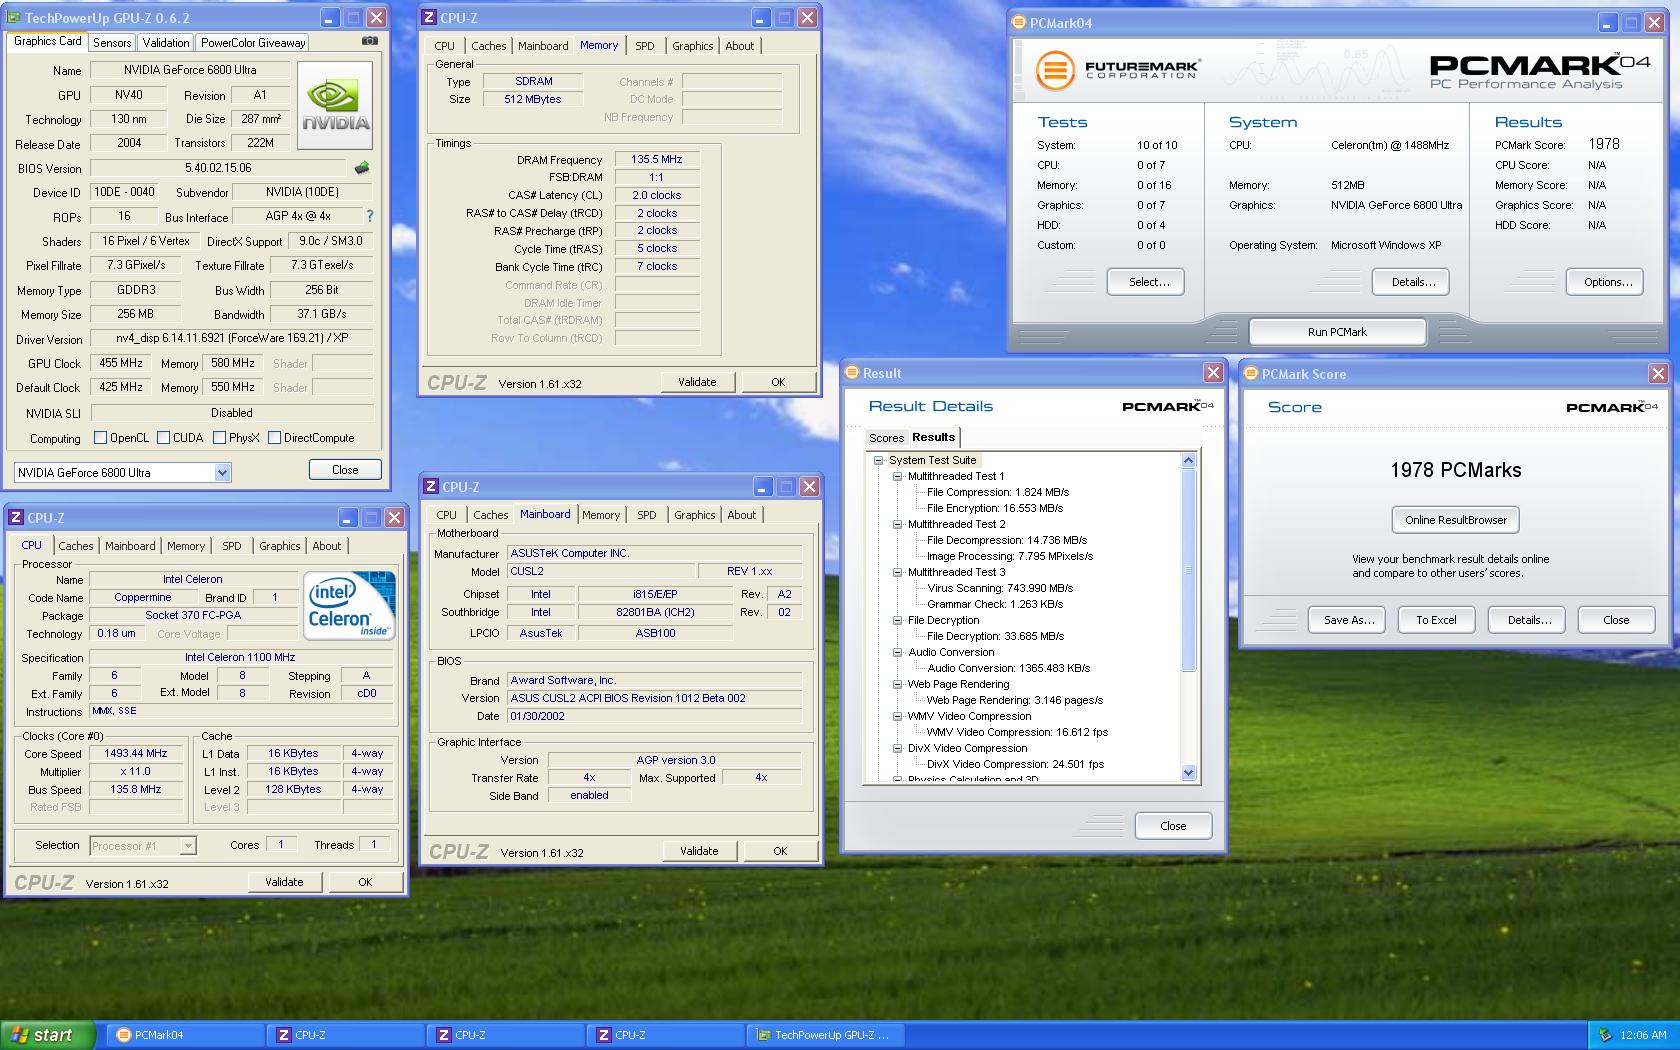Click the Close button in GPU-Z
Screen dimensions: 1680x1050
pyautogui.click(x=345, y=470)
